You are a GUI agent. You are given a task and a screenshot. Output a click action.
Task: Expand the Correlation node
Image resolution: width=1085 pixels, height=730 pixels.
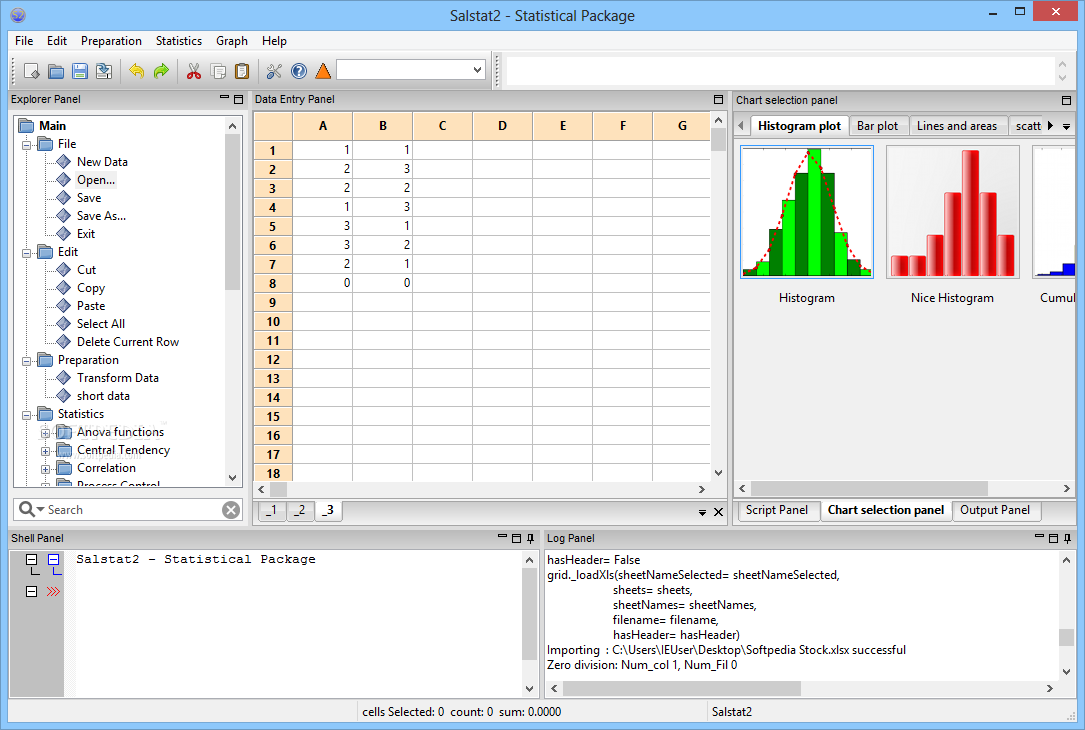pos(46,468)
